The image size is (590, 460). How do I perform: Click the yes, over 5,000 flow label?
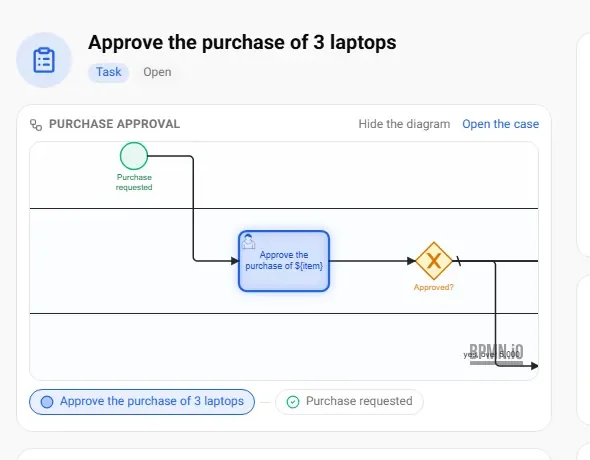point(491,354)
